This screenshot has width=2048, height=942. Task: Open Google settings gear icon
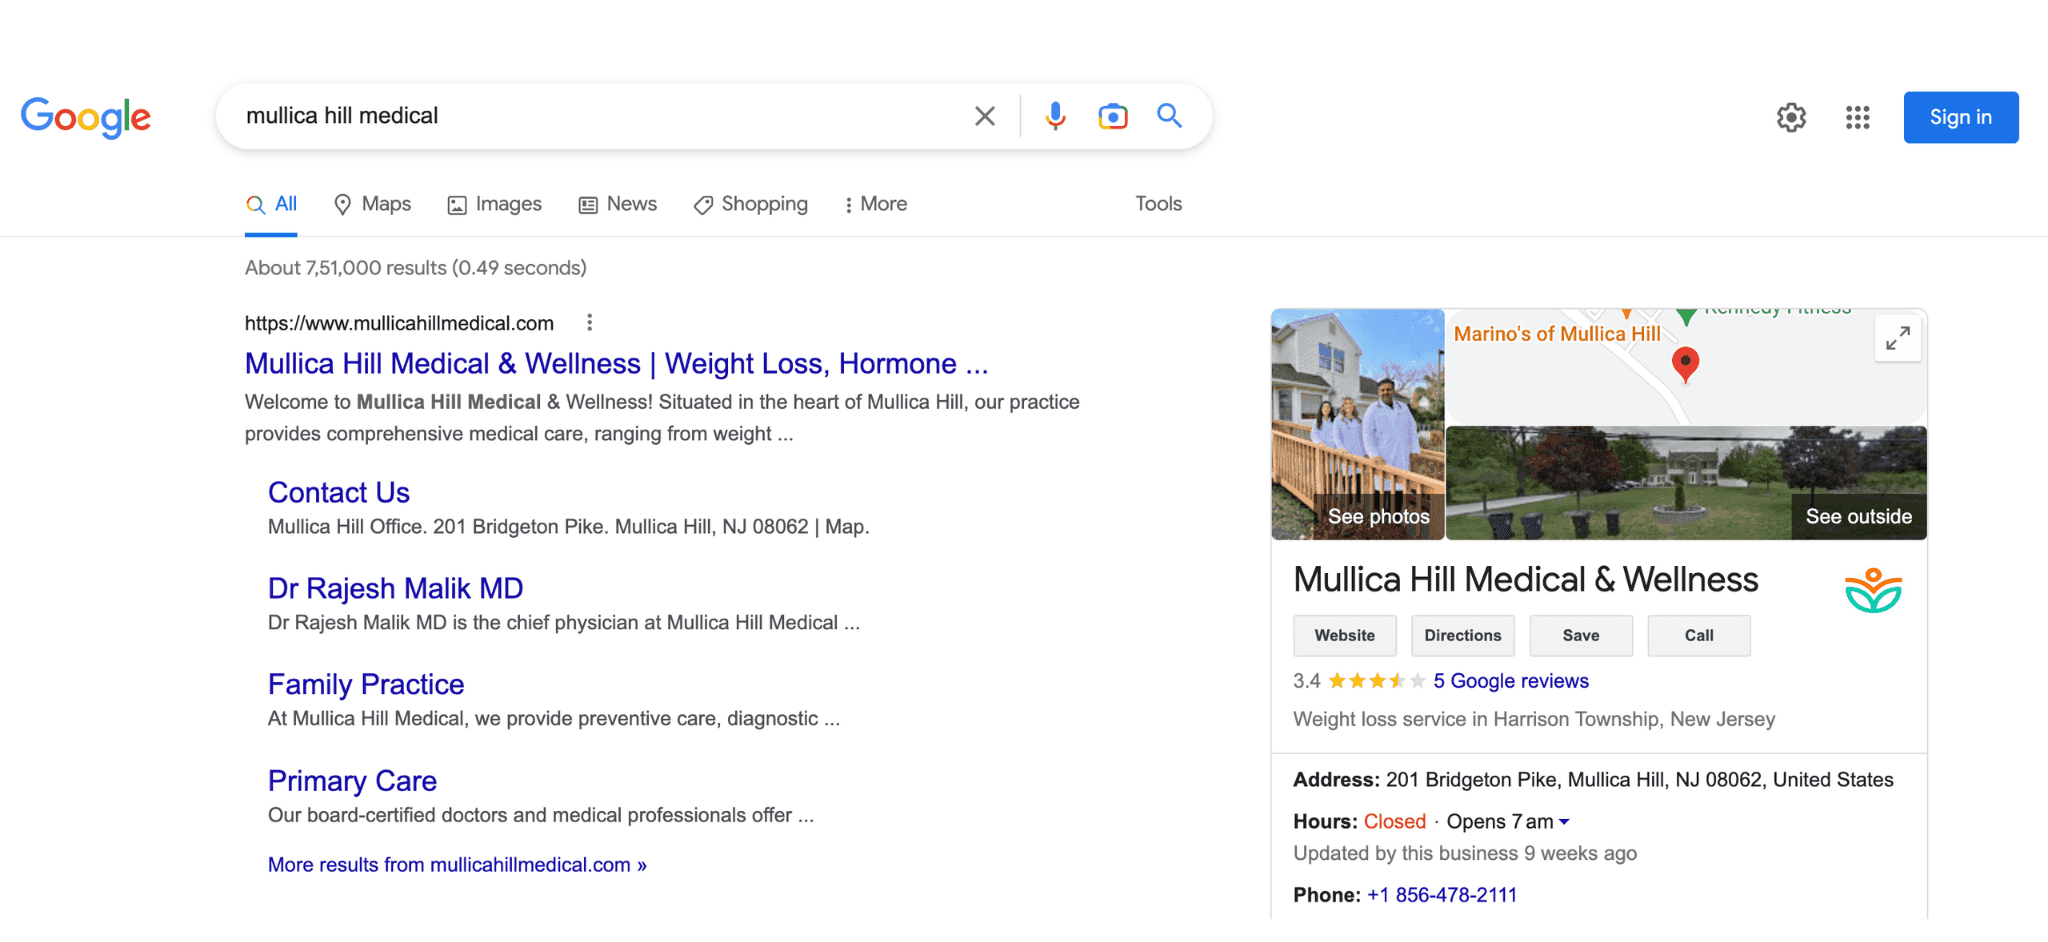(1791, 117)
